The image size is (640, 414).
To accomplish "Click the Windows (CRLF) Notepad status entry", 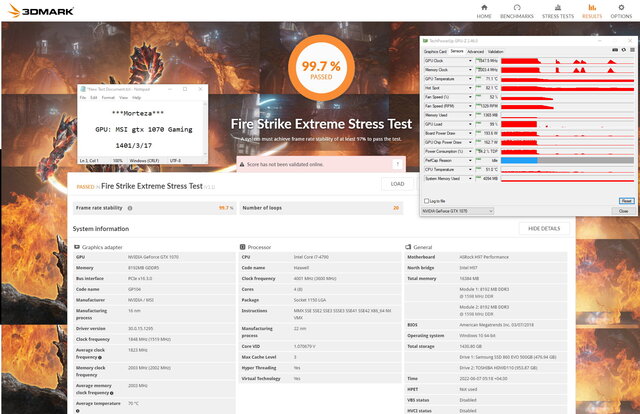I will click(x=144, y=161).
